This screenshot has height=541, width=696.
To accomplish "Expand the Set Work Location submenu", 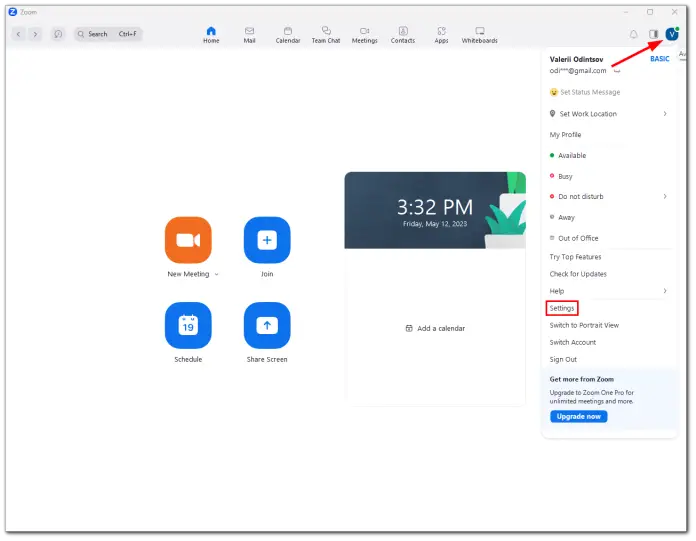I will pos(665,114).
